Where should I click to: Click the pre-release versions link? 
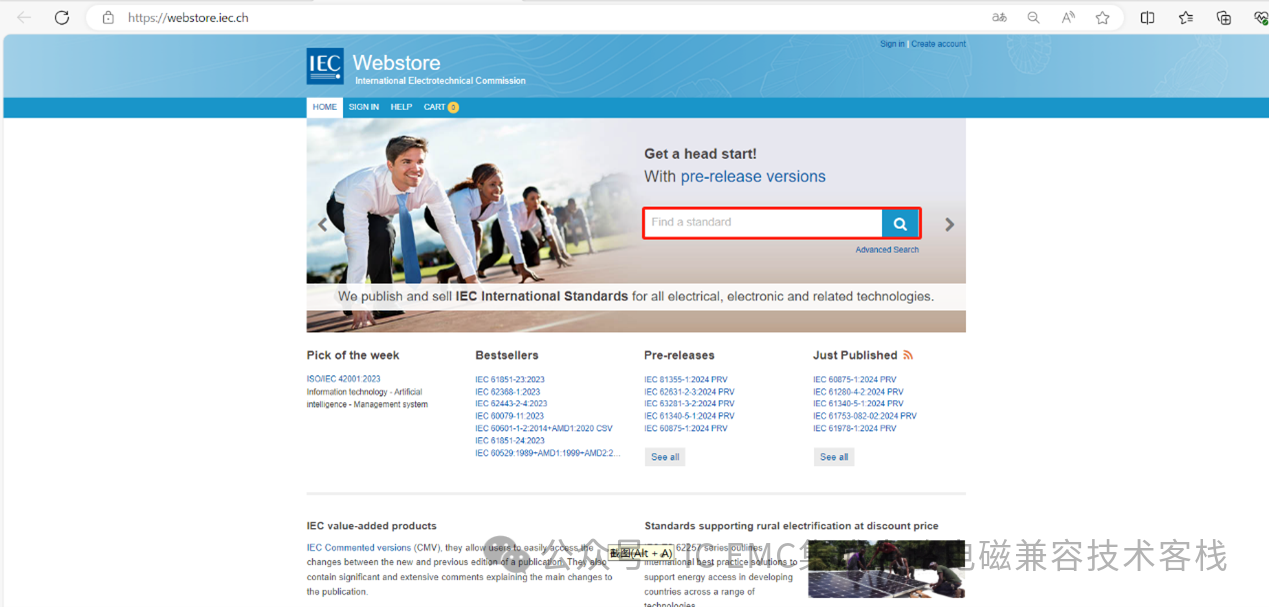tap(753, 177)
